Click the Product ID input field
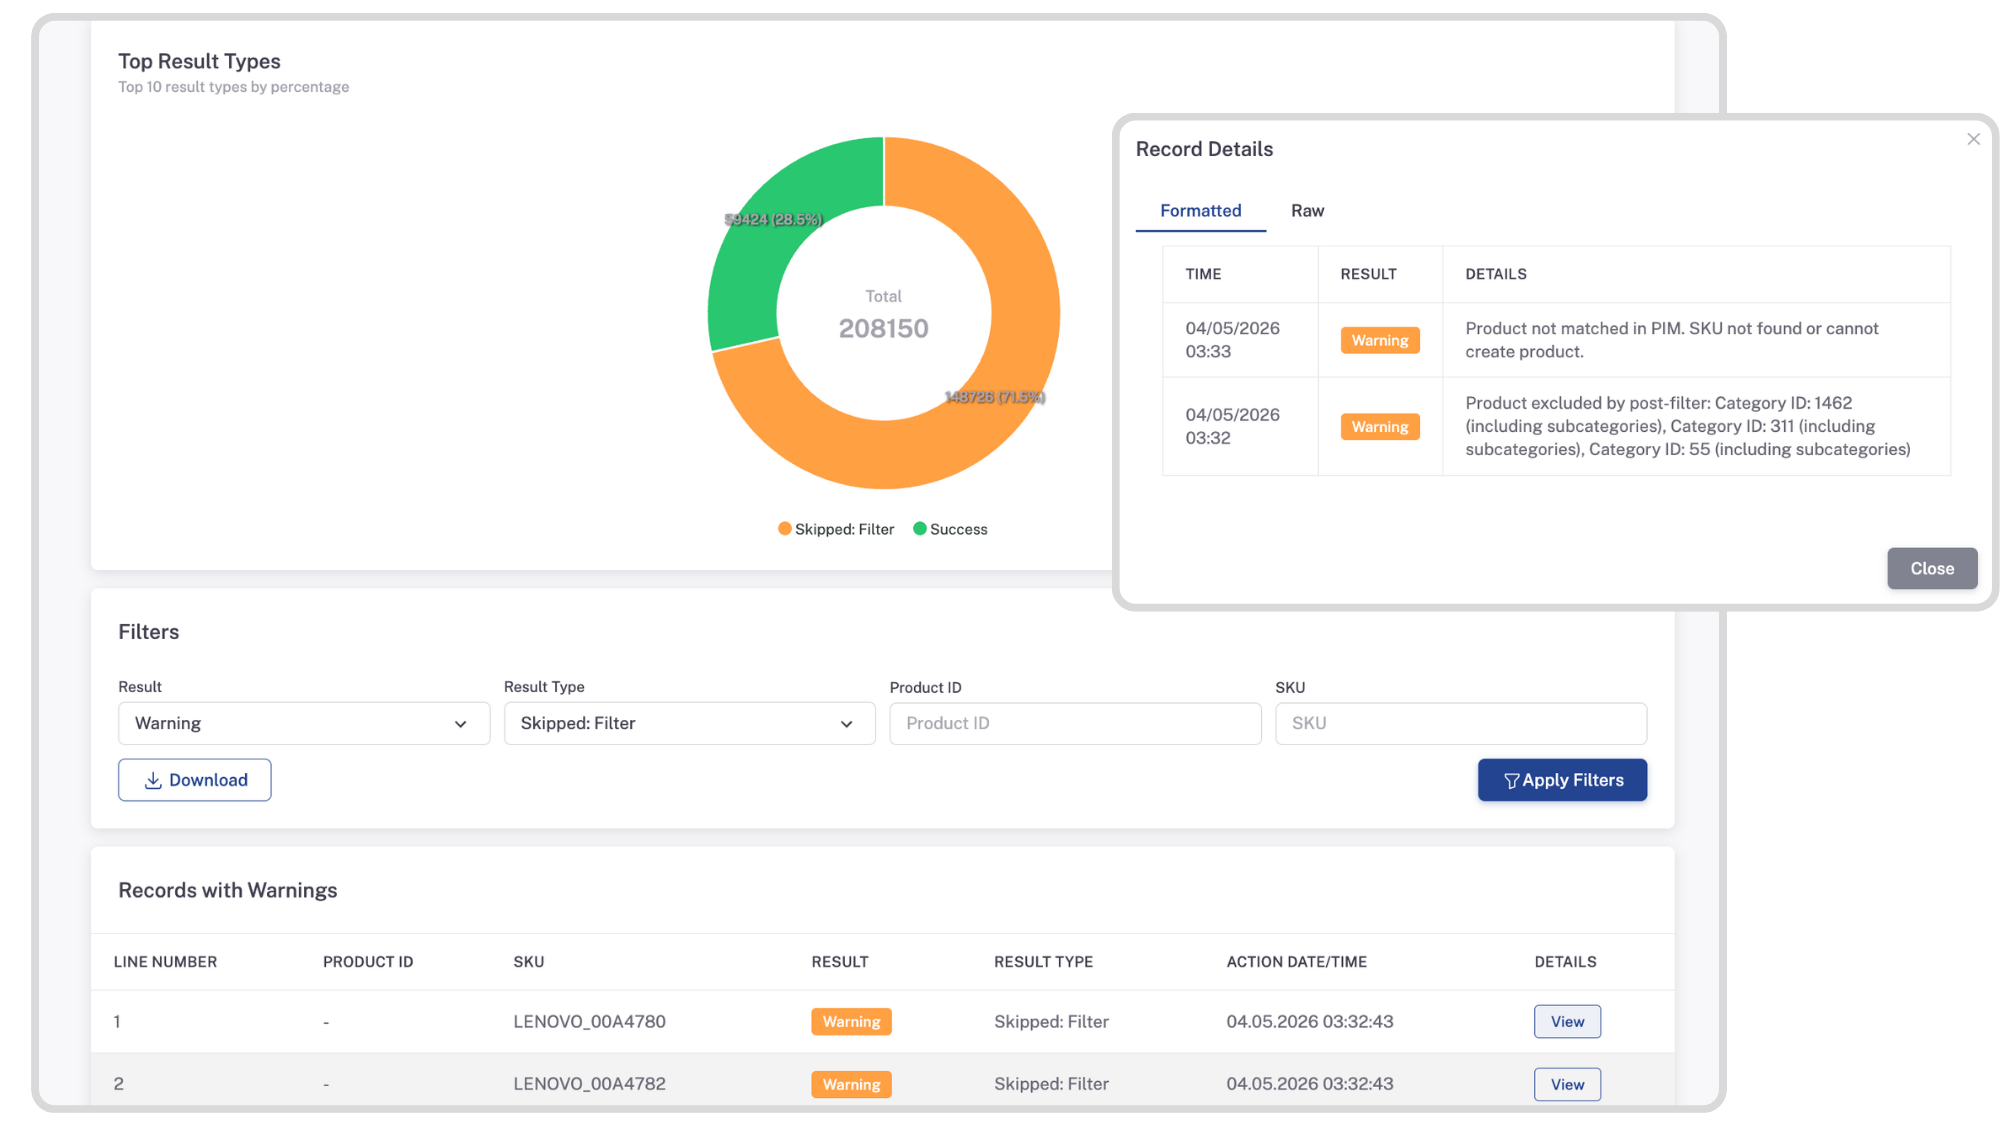This screenshot has height=1126, width=2000. [x=1075, y=723]
